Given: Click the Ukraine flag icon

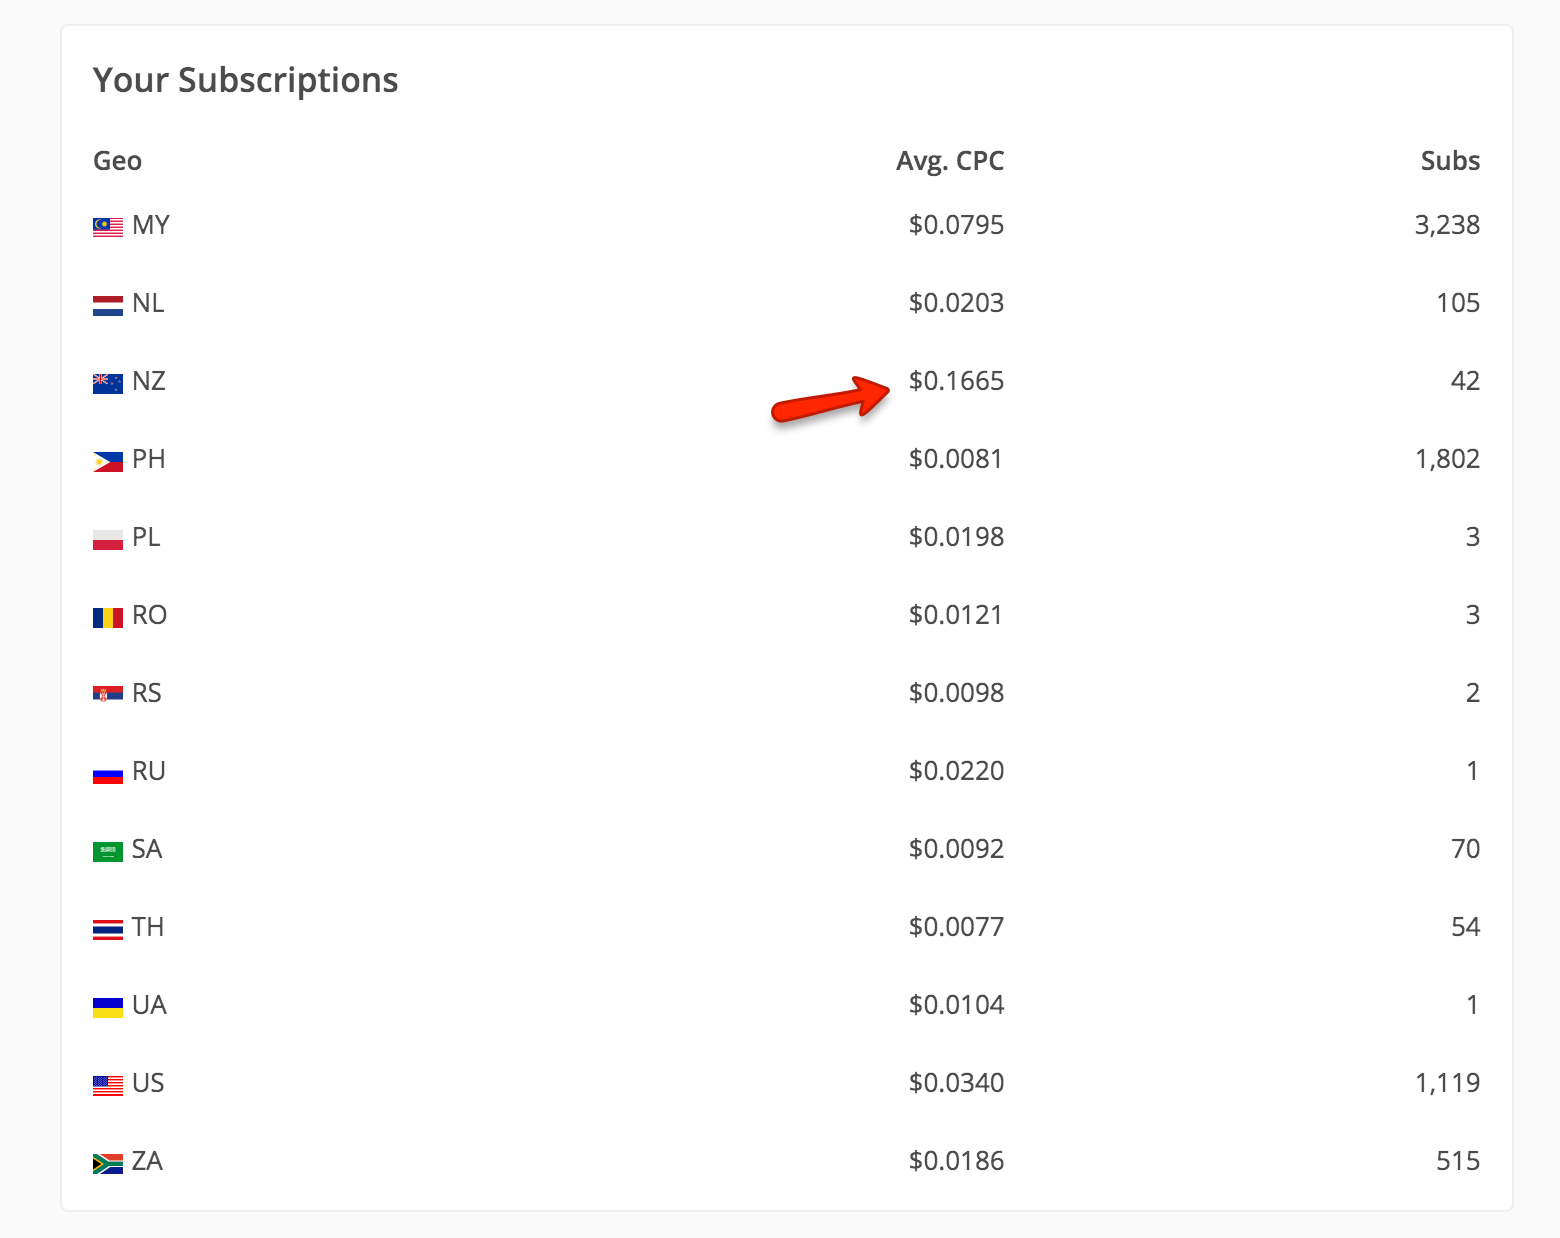Looking at the screenshot, I should [108, 1007].
